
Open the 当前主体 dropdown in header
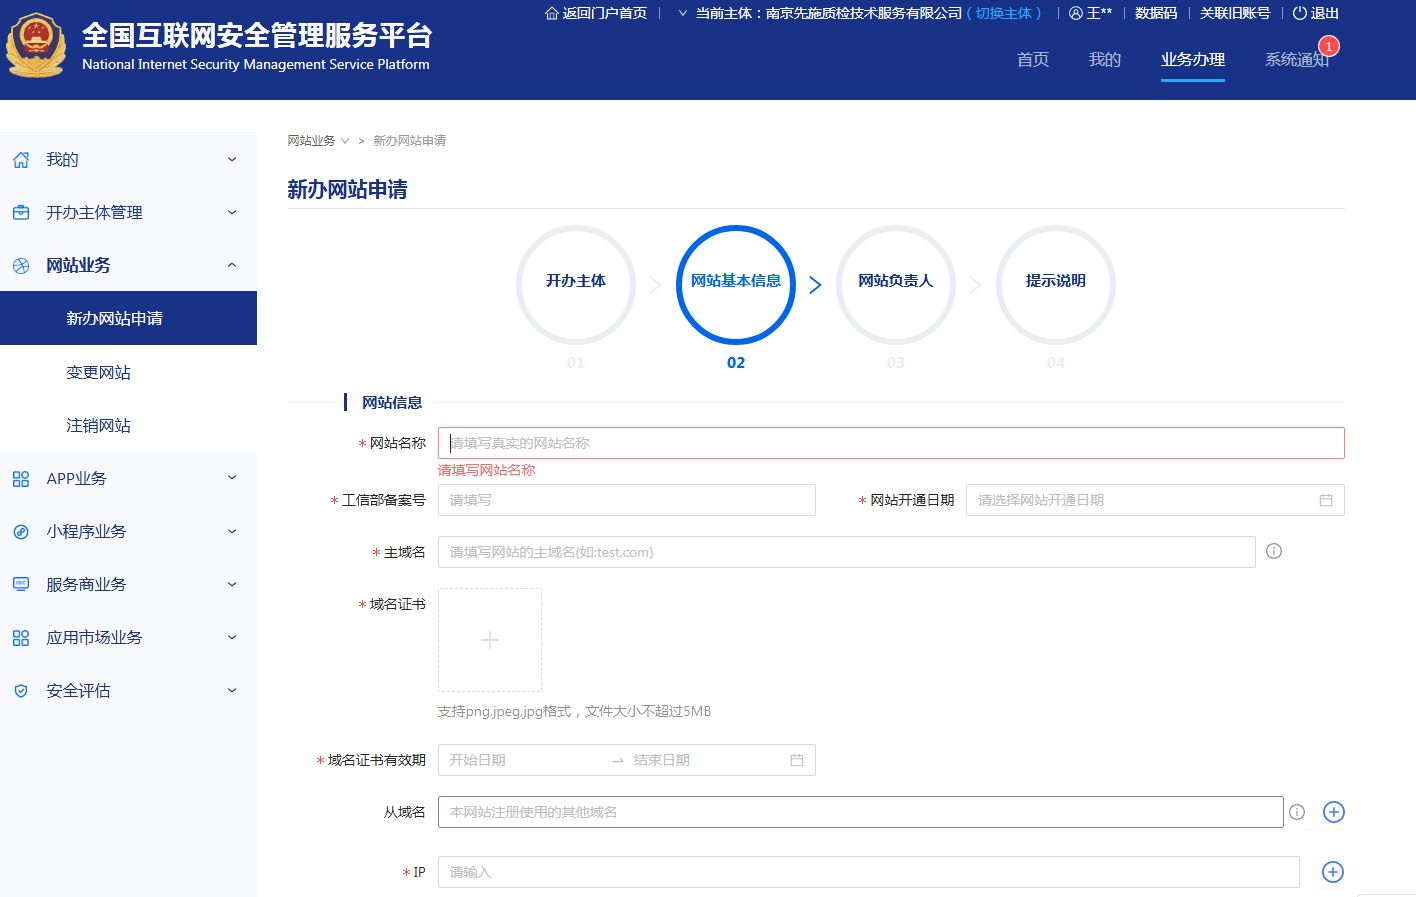683,13
